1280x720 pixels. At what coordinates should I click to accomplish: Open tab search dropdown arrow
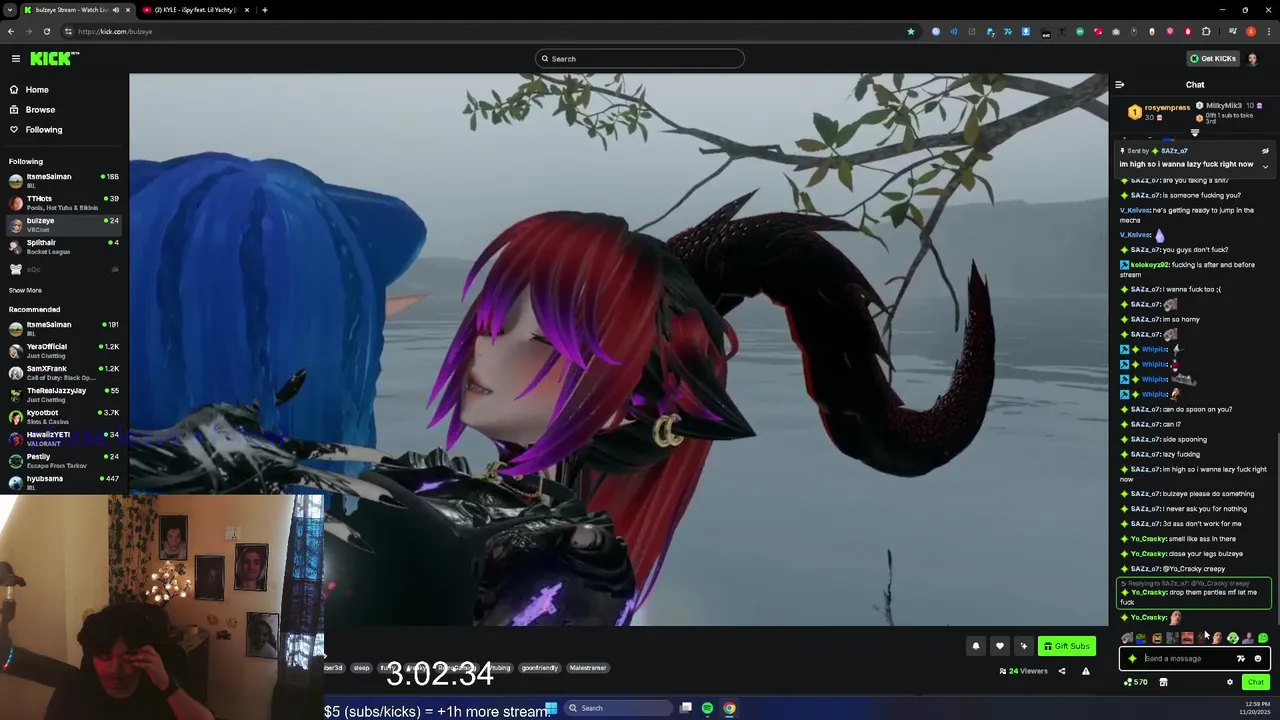click(10, 10)
